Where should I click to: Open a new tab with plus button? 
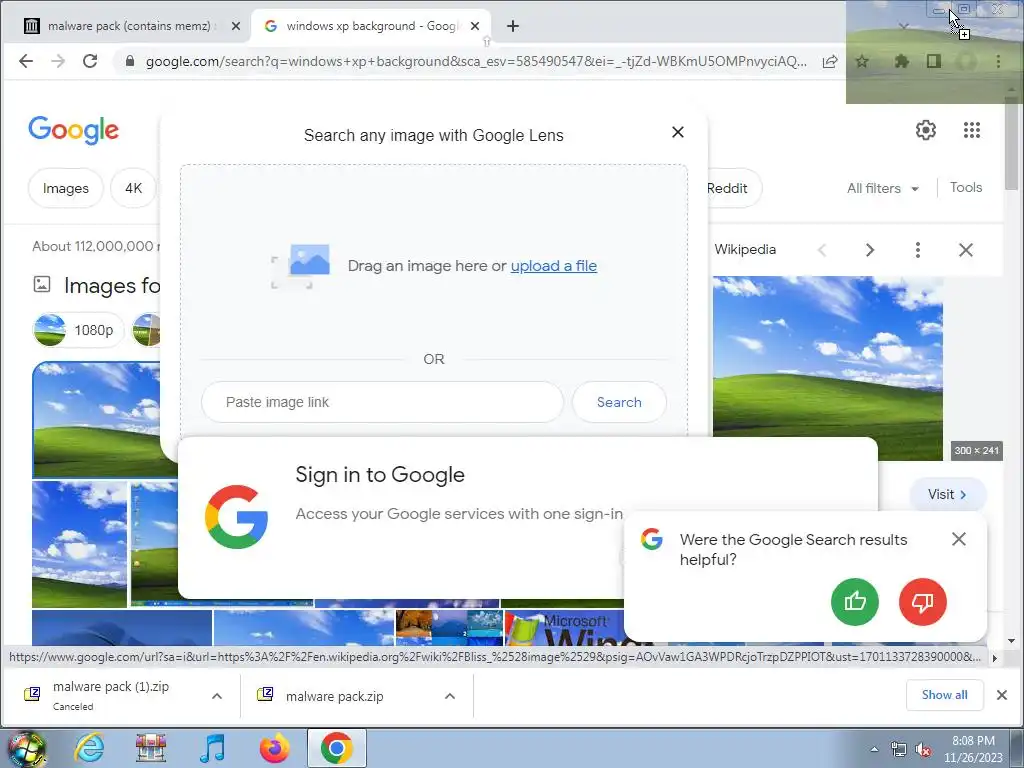(513, 26)
